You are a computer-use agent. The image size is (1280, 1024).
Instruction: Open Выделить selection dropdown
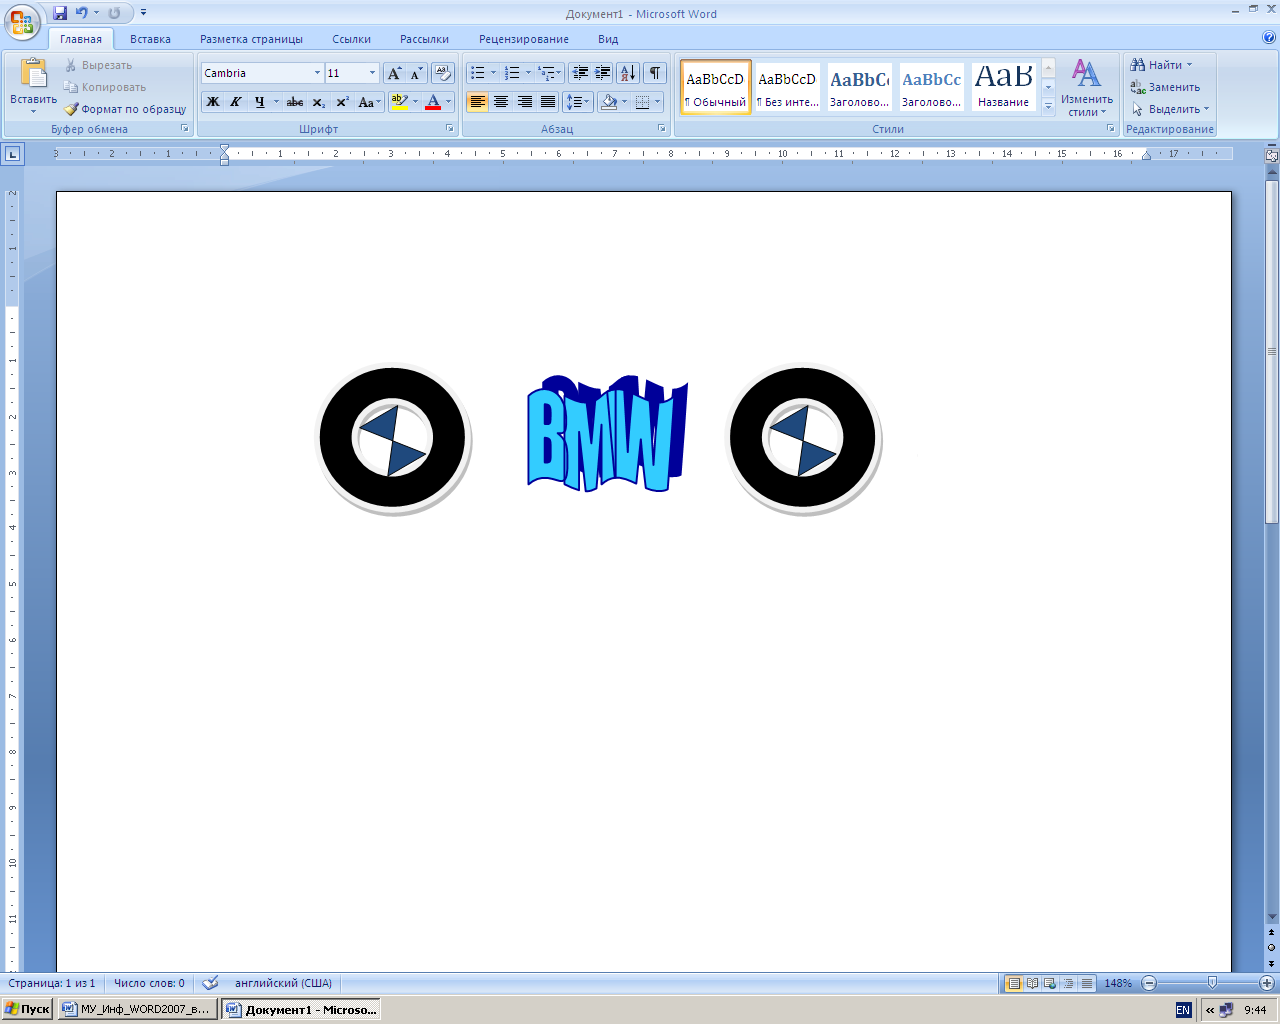tap(1170, 109)
